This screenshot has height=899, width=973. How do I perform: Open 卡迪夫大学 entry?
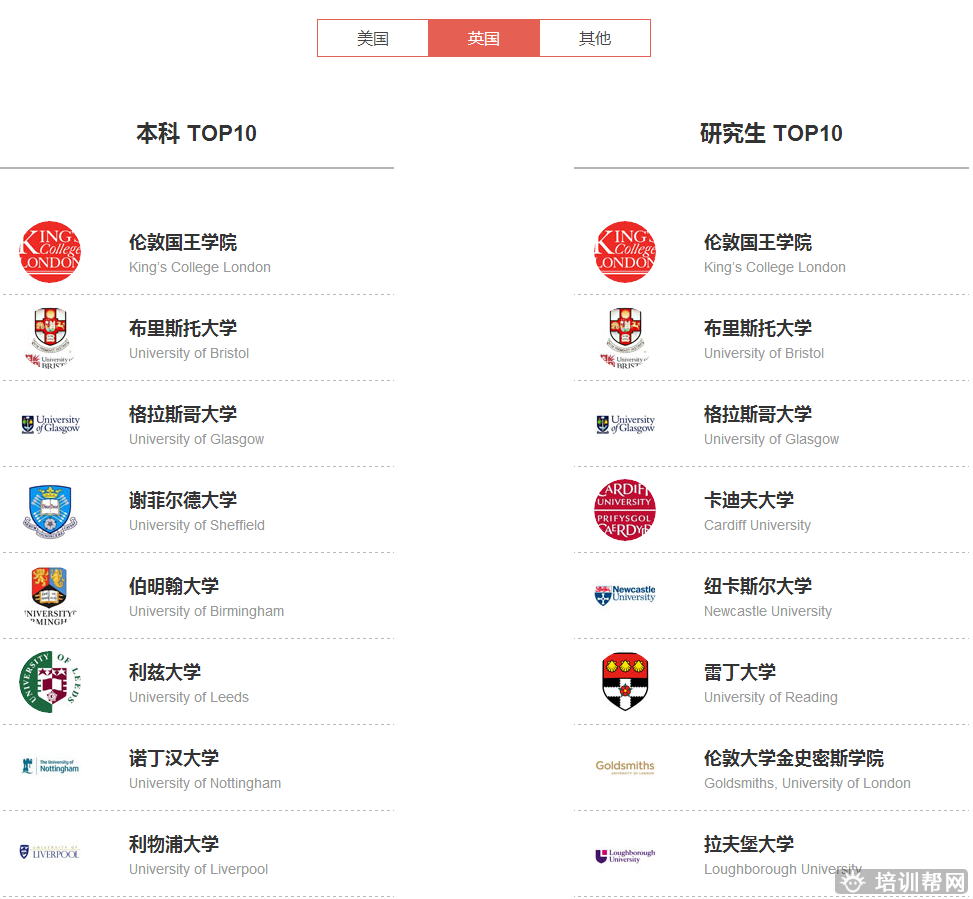749,500
